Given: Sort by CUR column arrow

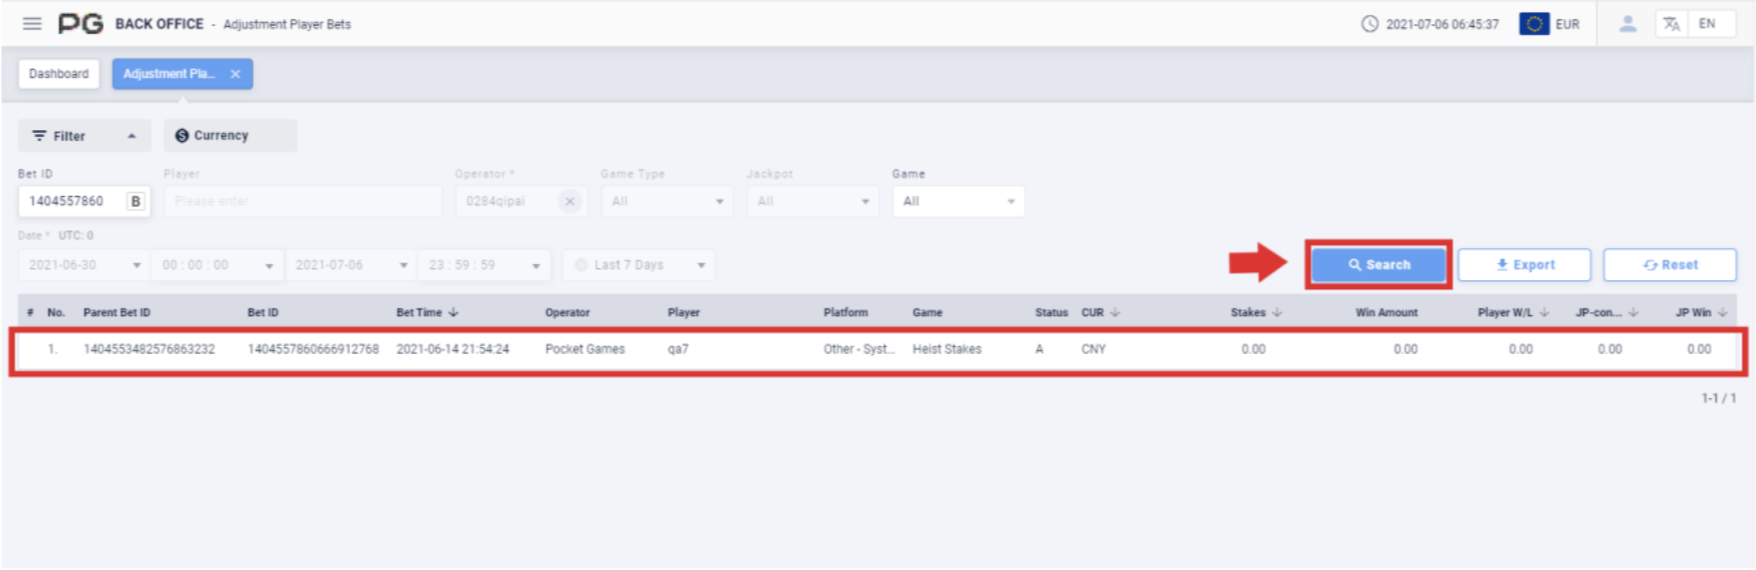Looking at the screenshot, I should [1115, 313].
